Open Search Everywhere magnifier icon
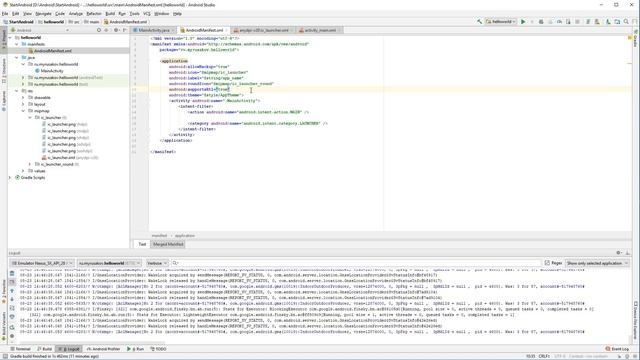 click(626, 22)
